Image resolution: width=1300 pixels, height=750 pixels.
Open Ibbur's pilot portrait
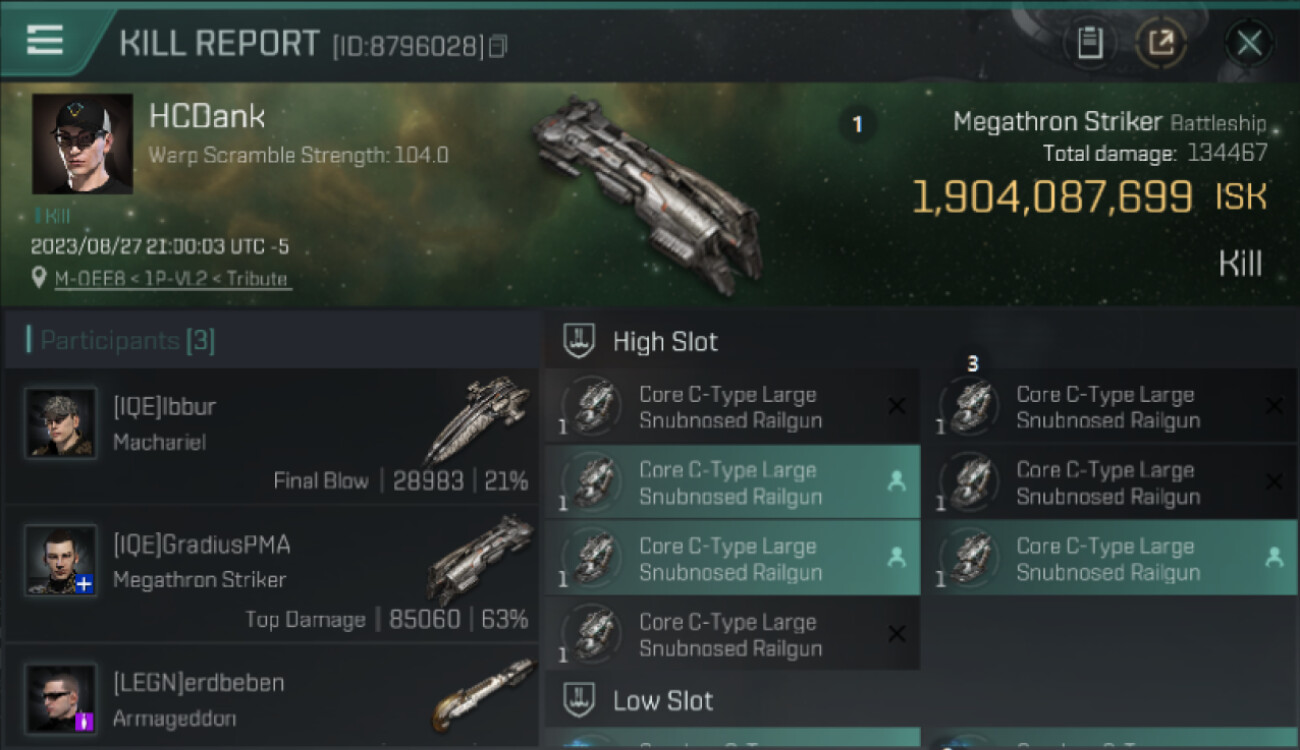pyautogui.click(x=61, y=423)
